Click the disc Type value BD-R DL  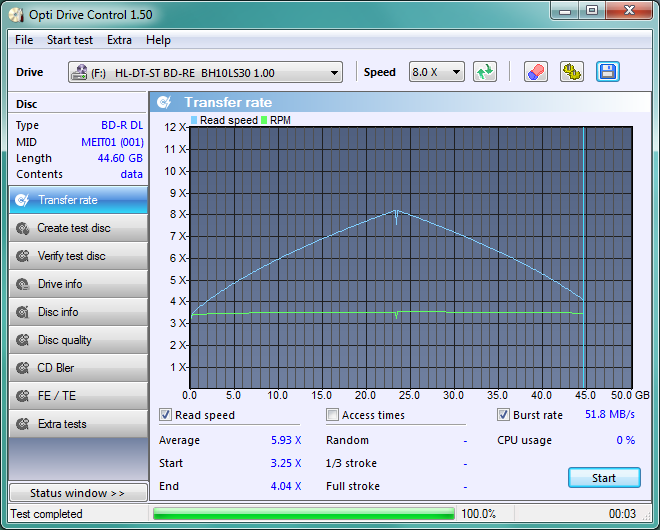click(122, 125)
